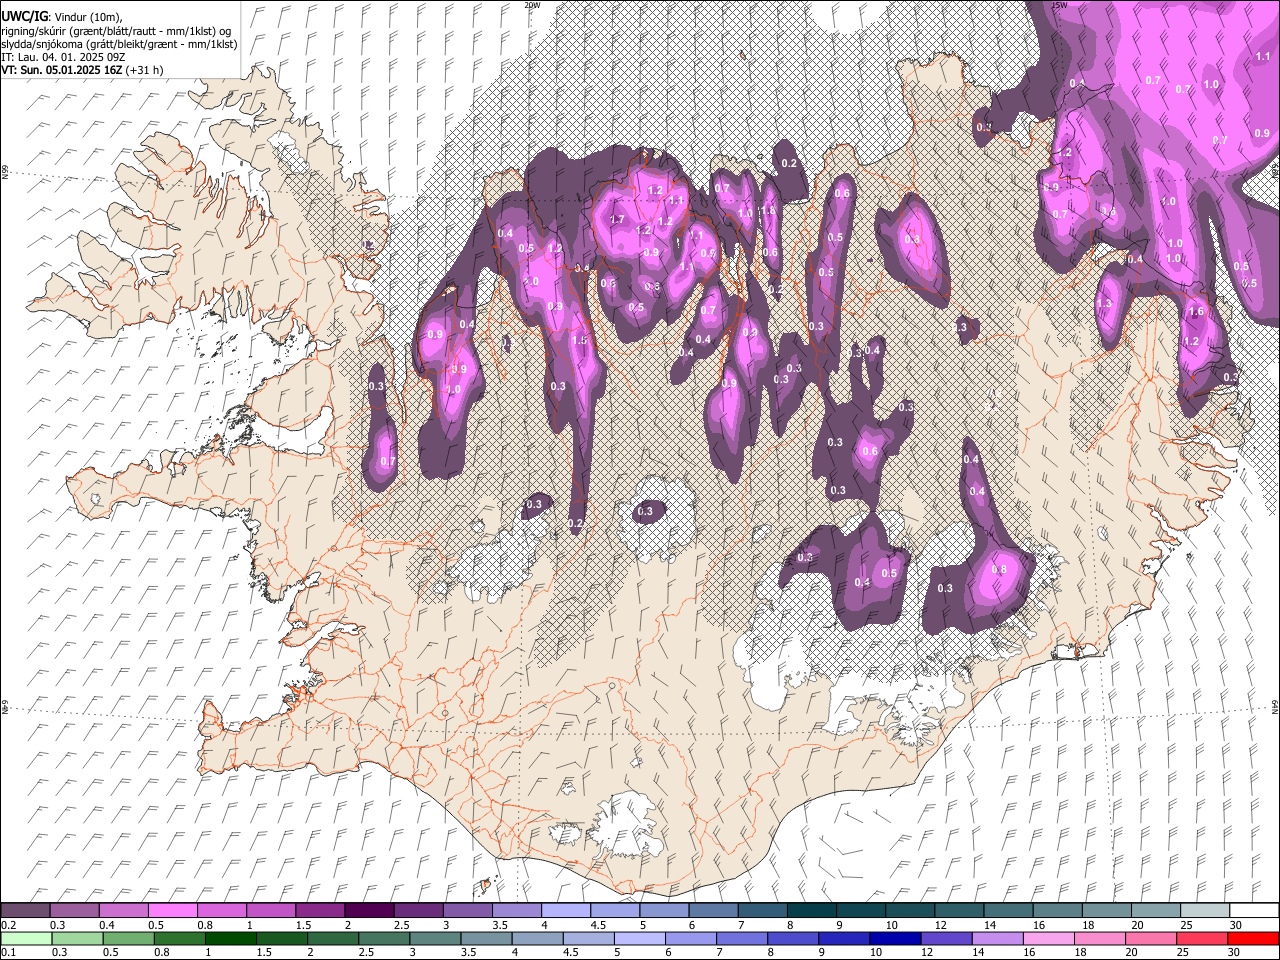Click the 3–3.5 swatch in the upper legend row
Image resolution: width=1280 pixels, height=960 pixels.
[467, 911]
